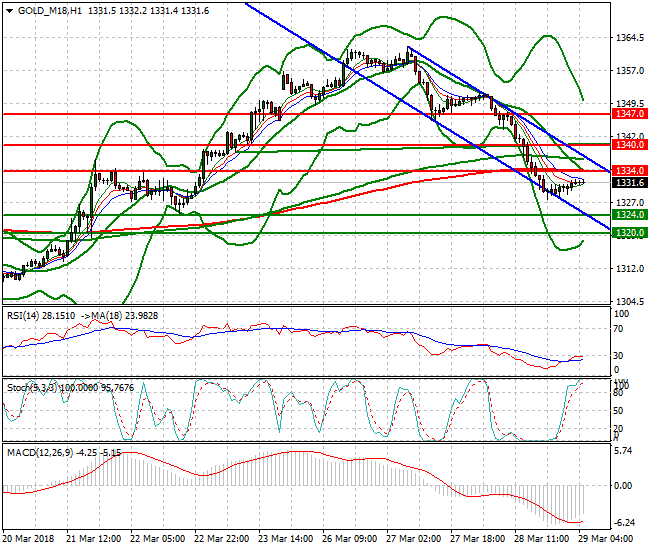Screen dimensions: 650x550
Task: Select the 1364.5 price axis value
Action: tap(630, 38)
